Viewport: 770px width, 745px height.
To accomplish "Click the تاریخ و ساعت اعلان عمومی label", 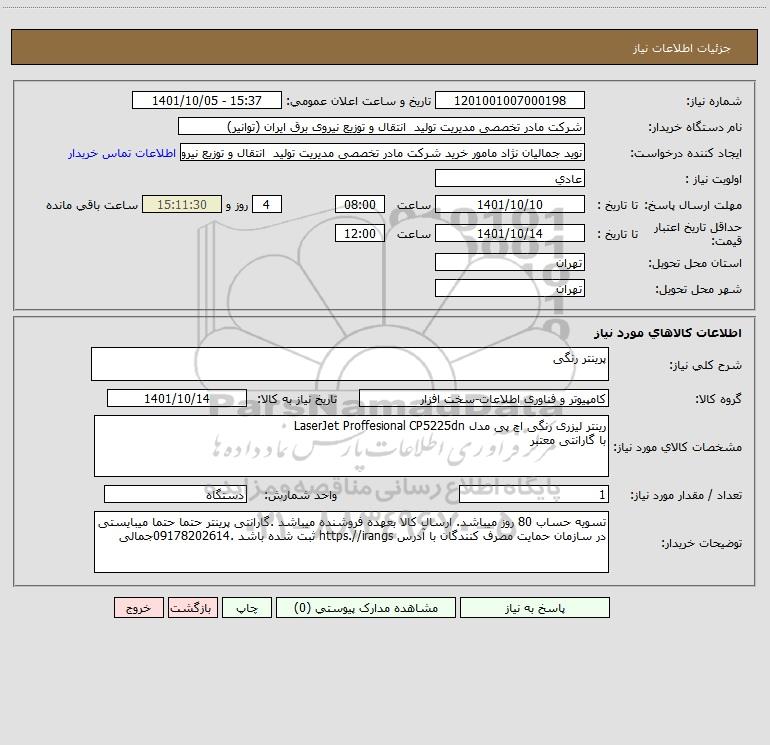I will coord(359,101).
